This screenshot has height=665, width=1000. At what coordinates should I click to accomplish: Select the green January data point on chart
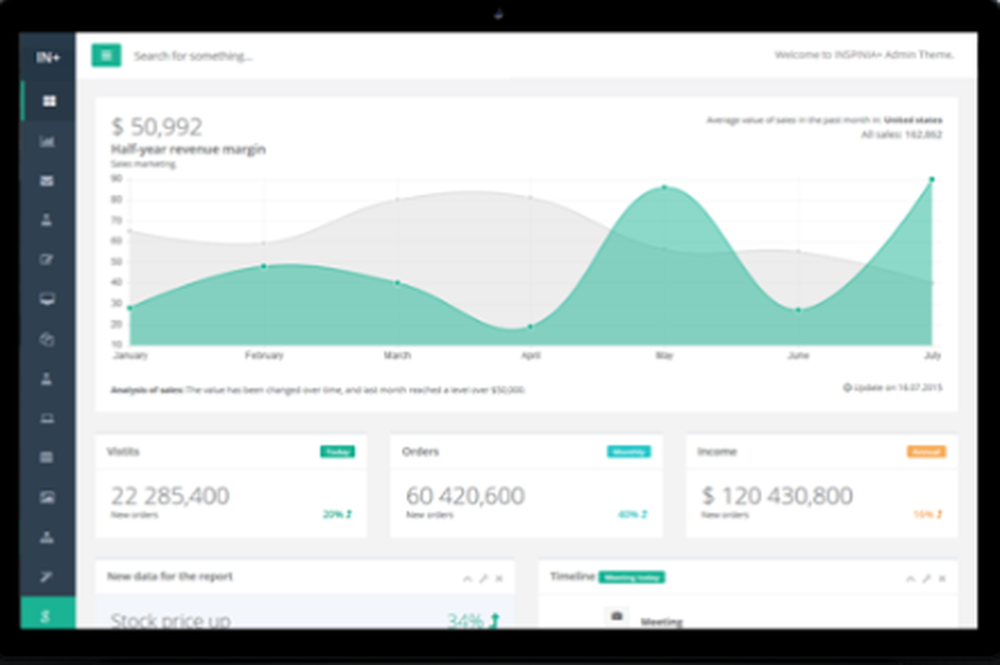[x=131, y=309]
